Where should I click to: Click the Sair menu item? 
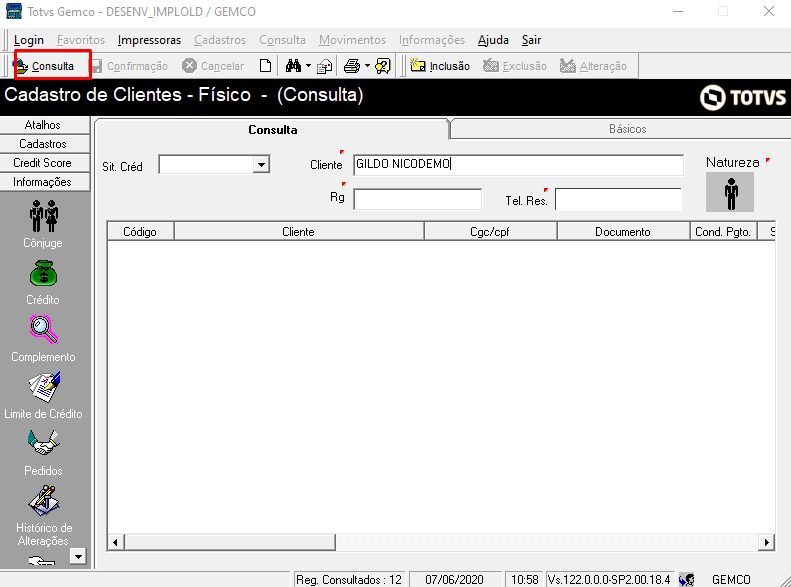531,40
